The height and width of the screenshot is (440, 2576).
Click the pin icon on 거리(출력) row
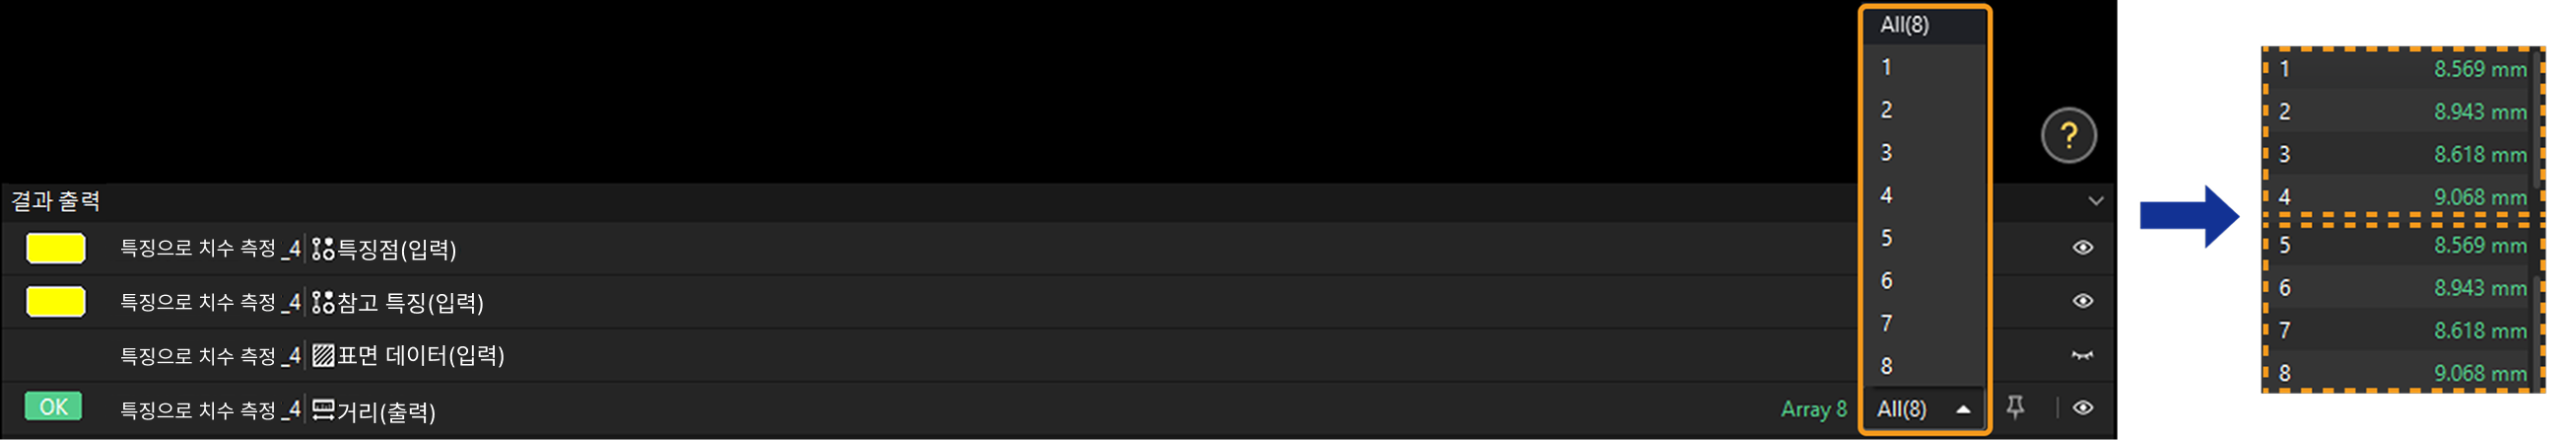pyautogui.click(x=2015, y=407)
